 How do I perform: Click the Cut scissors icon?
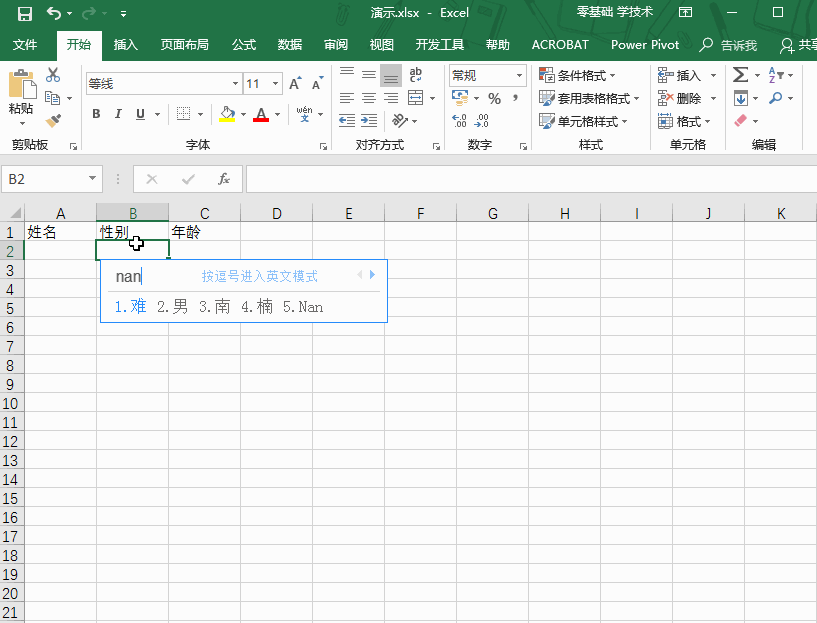pos(53,74)
